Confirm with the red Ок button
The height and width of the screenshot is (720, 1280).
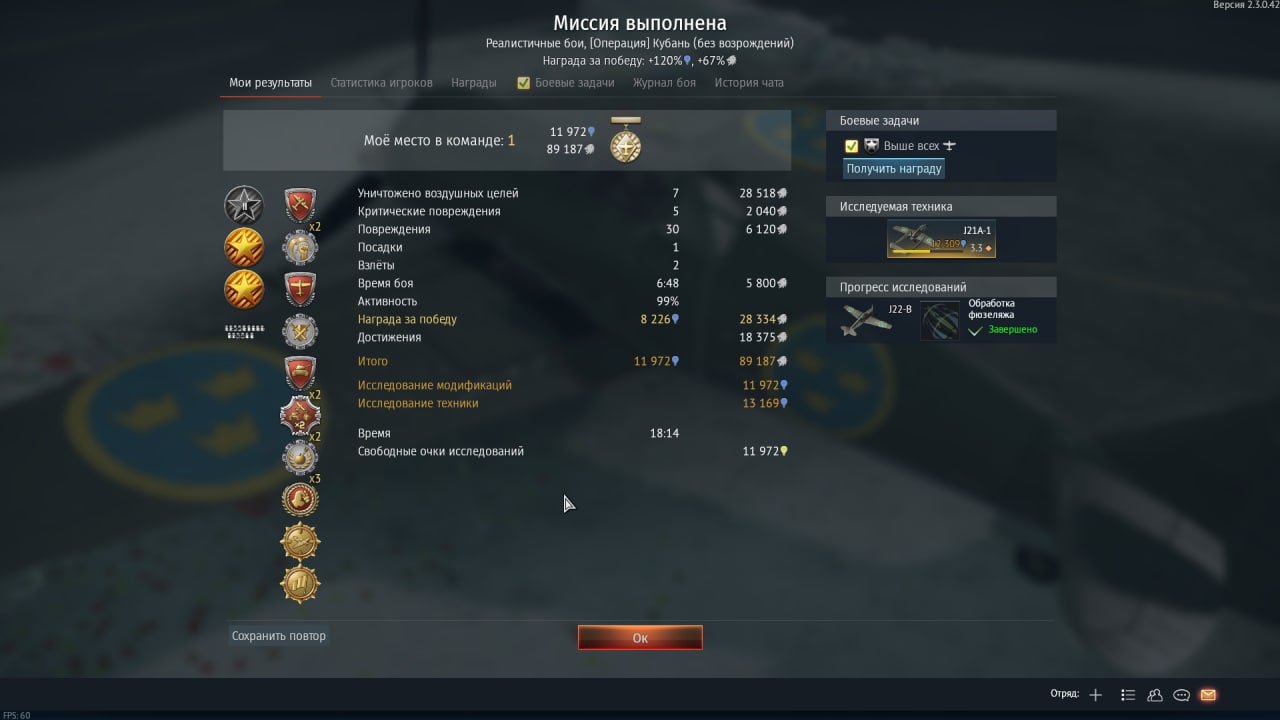click(640, 638)
